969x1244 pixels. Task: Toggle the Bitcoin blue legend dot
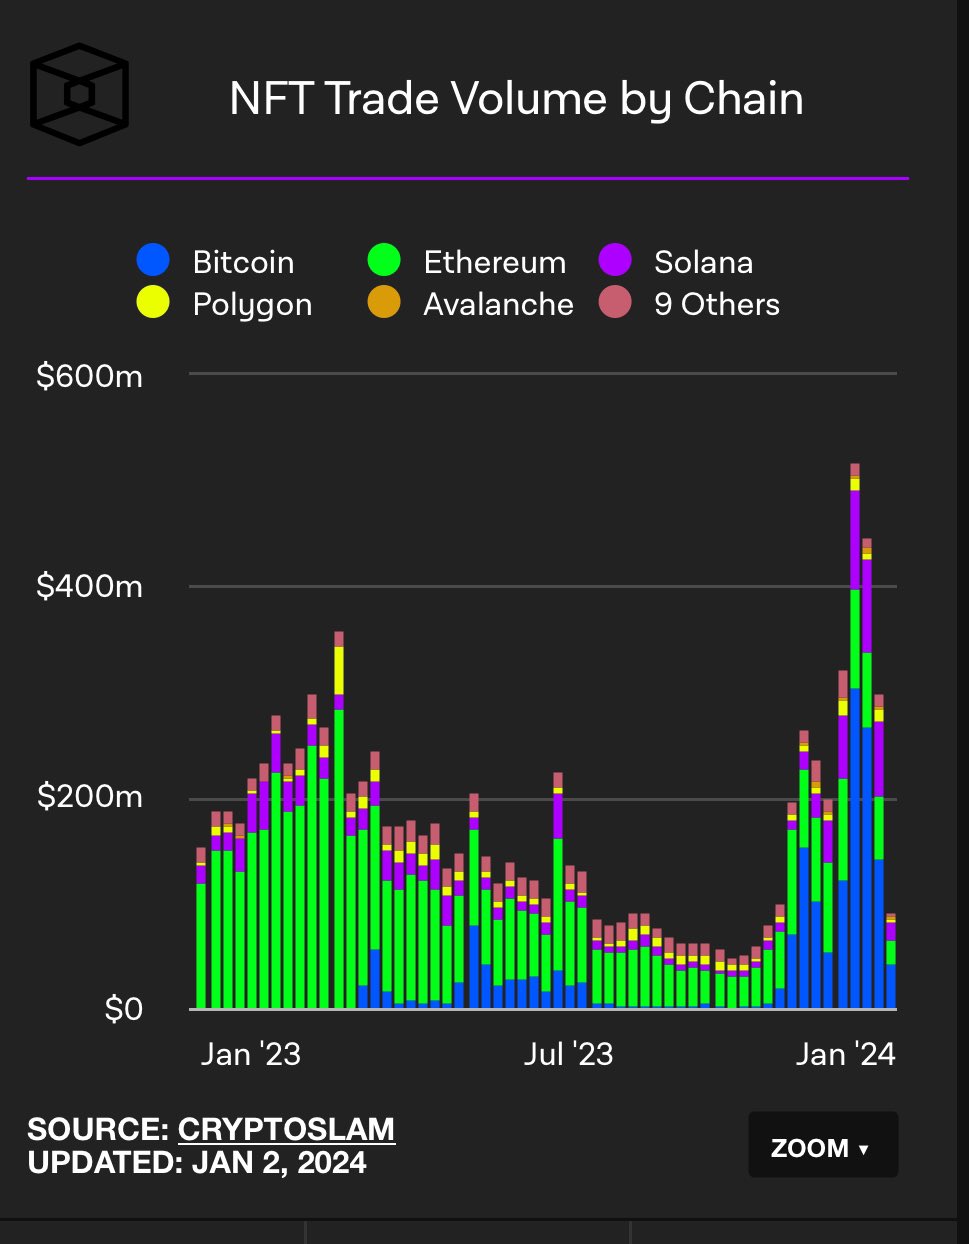[x=153, y=261]
